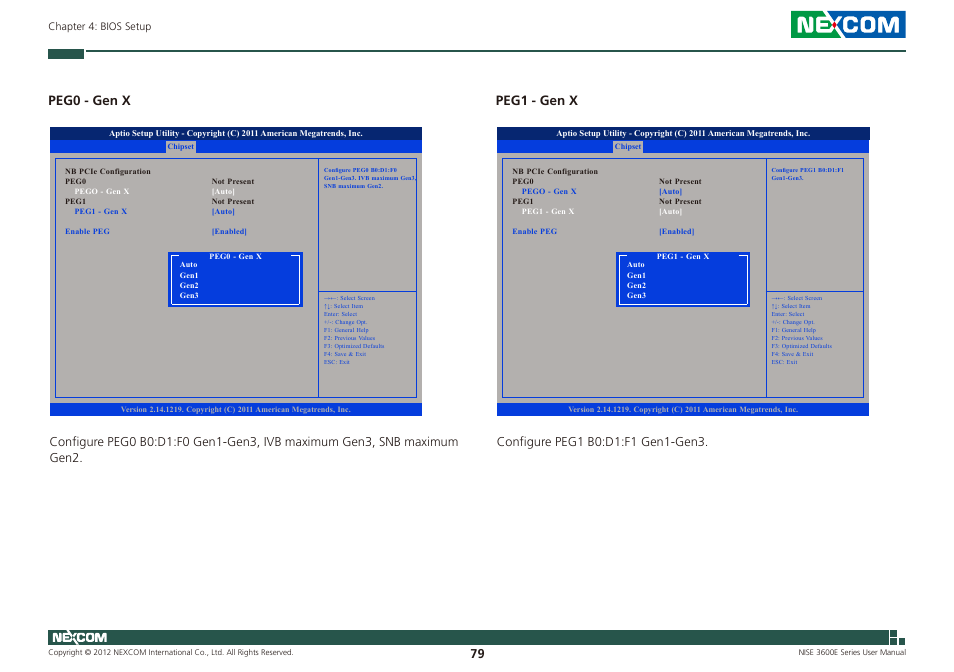This screenshot has height=672, width=954.
Task: Choose Gen3 in the PEG0 - Gen X popup
Action: 189,296
